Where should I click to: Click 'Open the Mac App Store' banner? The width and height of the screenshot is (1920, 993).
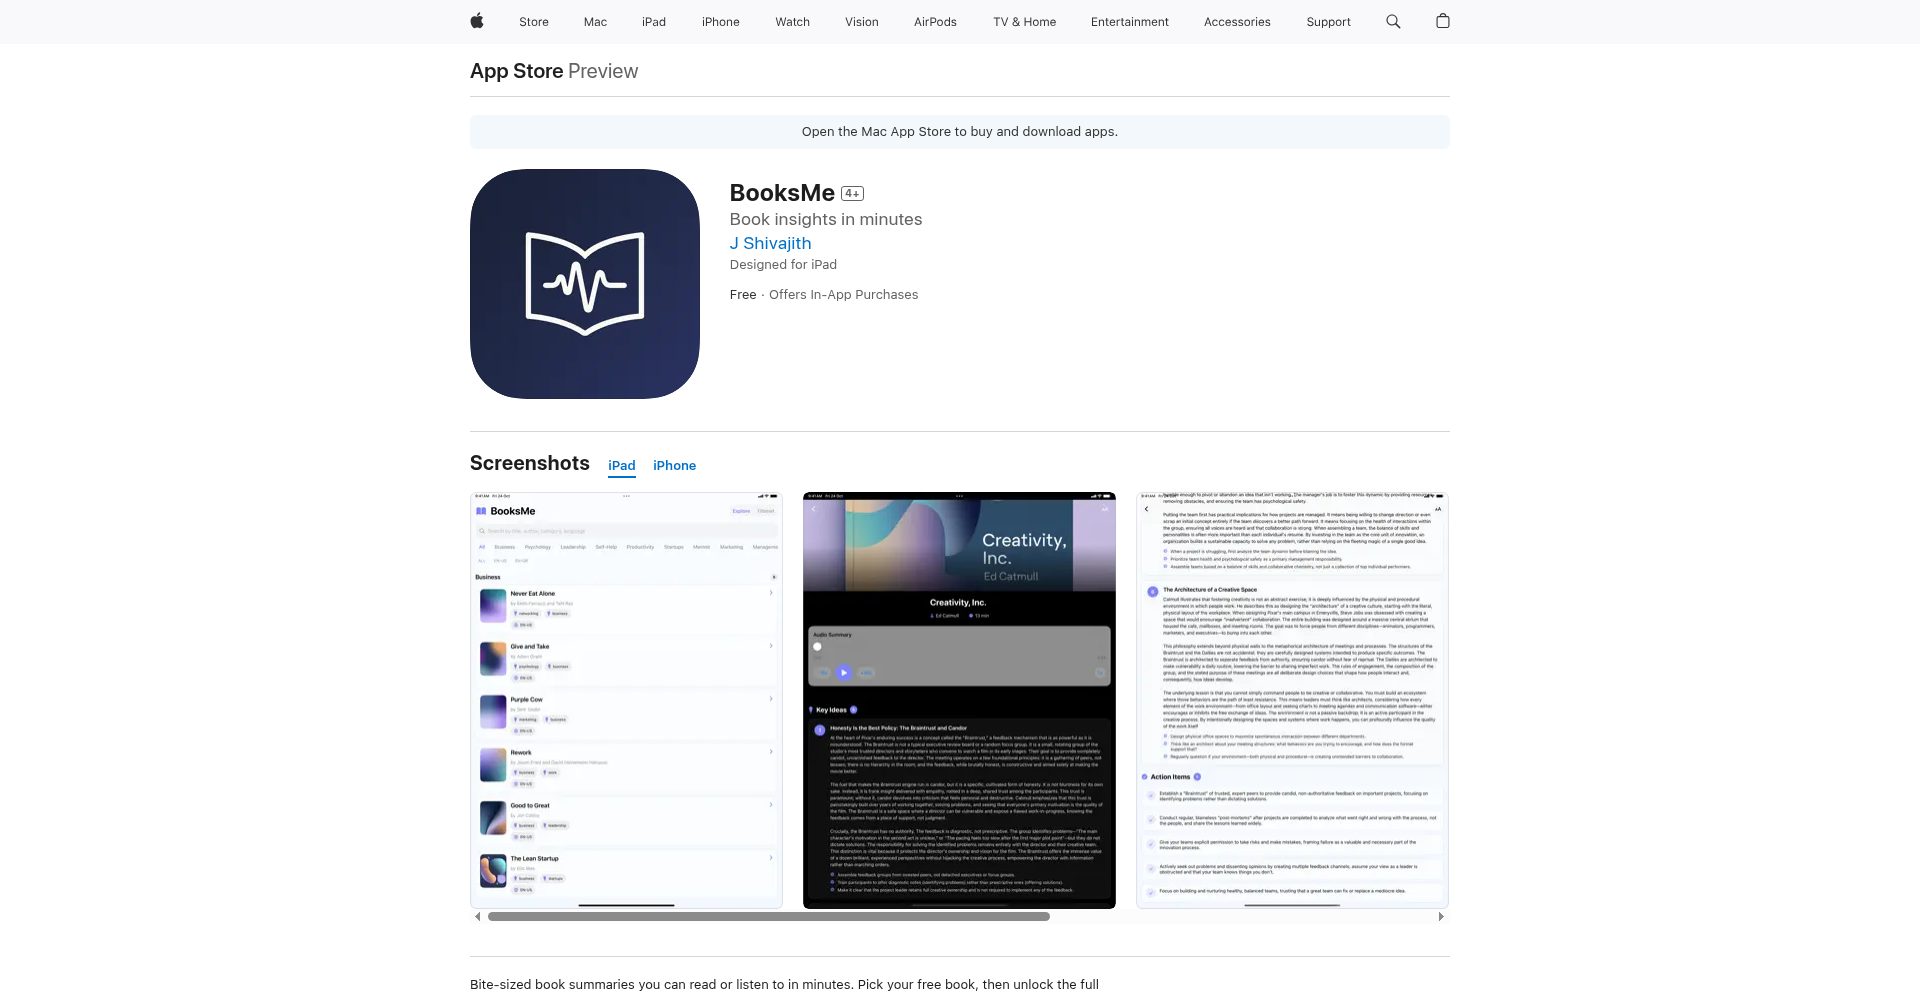(960, 132)
